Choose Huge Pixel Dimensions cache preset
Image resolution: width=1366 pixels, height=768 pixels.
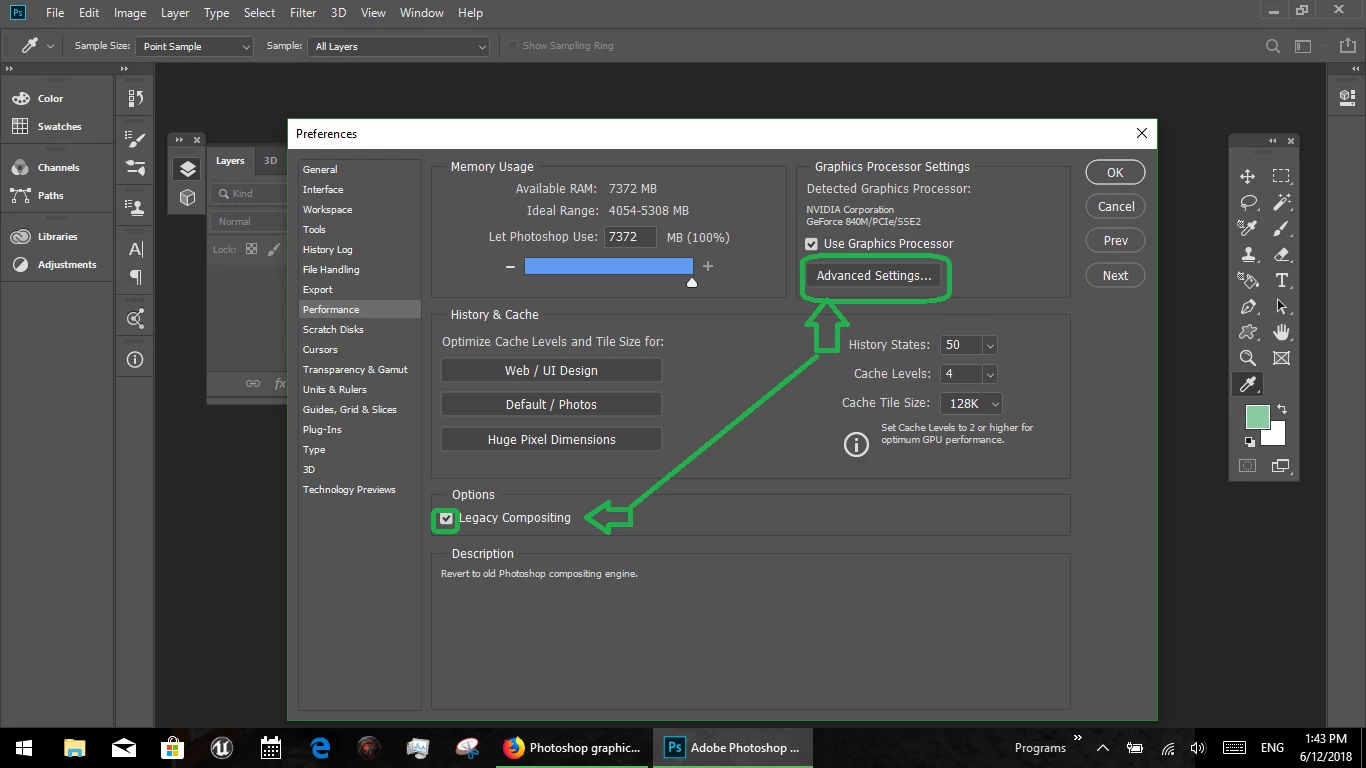[x=551, y=440]
